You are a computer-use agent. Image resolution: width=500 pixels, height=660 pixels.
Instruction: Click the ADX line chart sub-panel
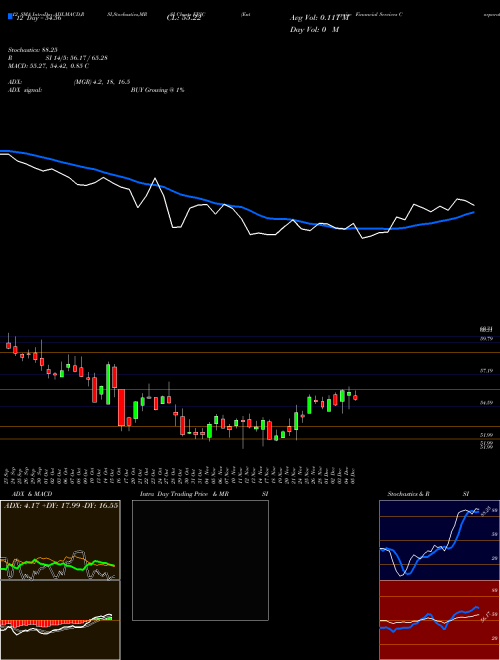pos(60,540)
